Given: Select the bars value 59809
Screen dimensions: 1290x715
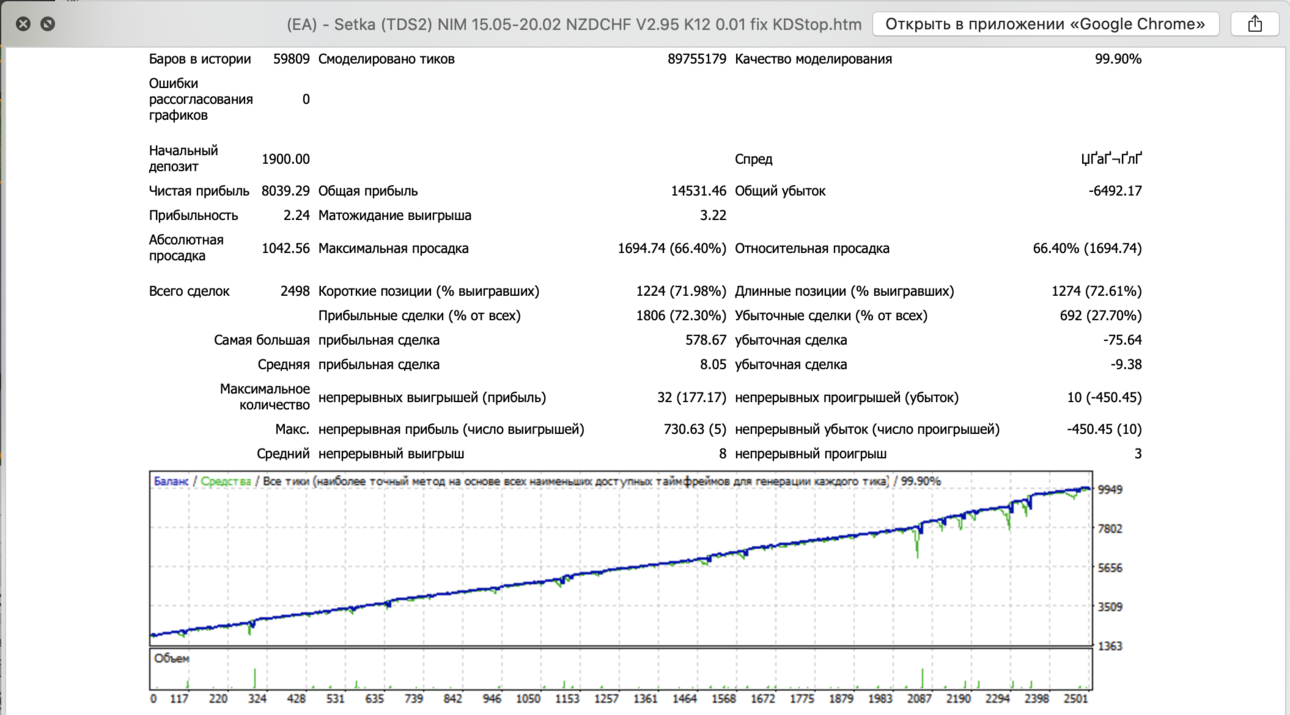Looking at the screenshot, I should tap(291, 59).
